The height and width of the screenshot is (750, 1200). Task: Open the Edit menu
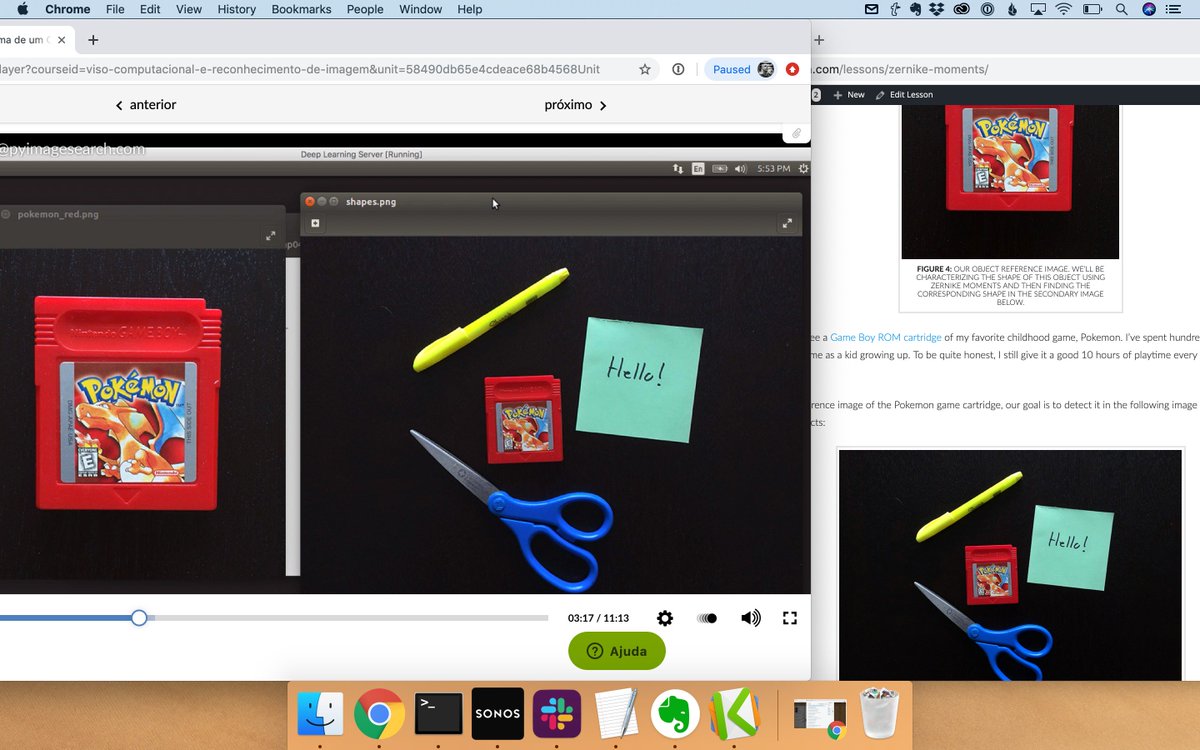click(x=150, y=9)
